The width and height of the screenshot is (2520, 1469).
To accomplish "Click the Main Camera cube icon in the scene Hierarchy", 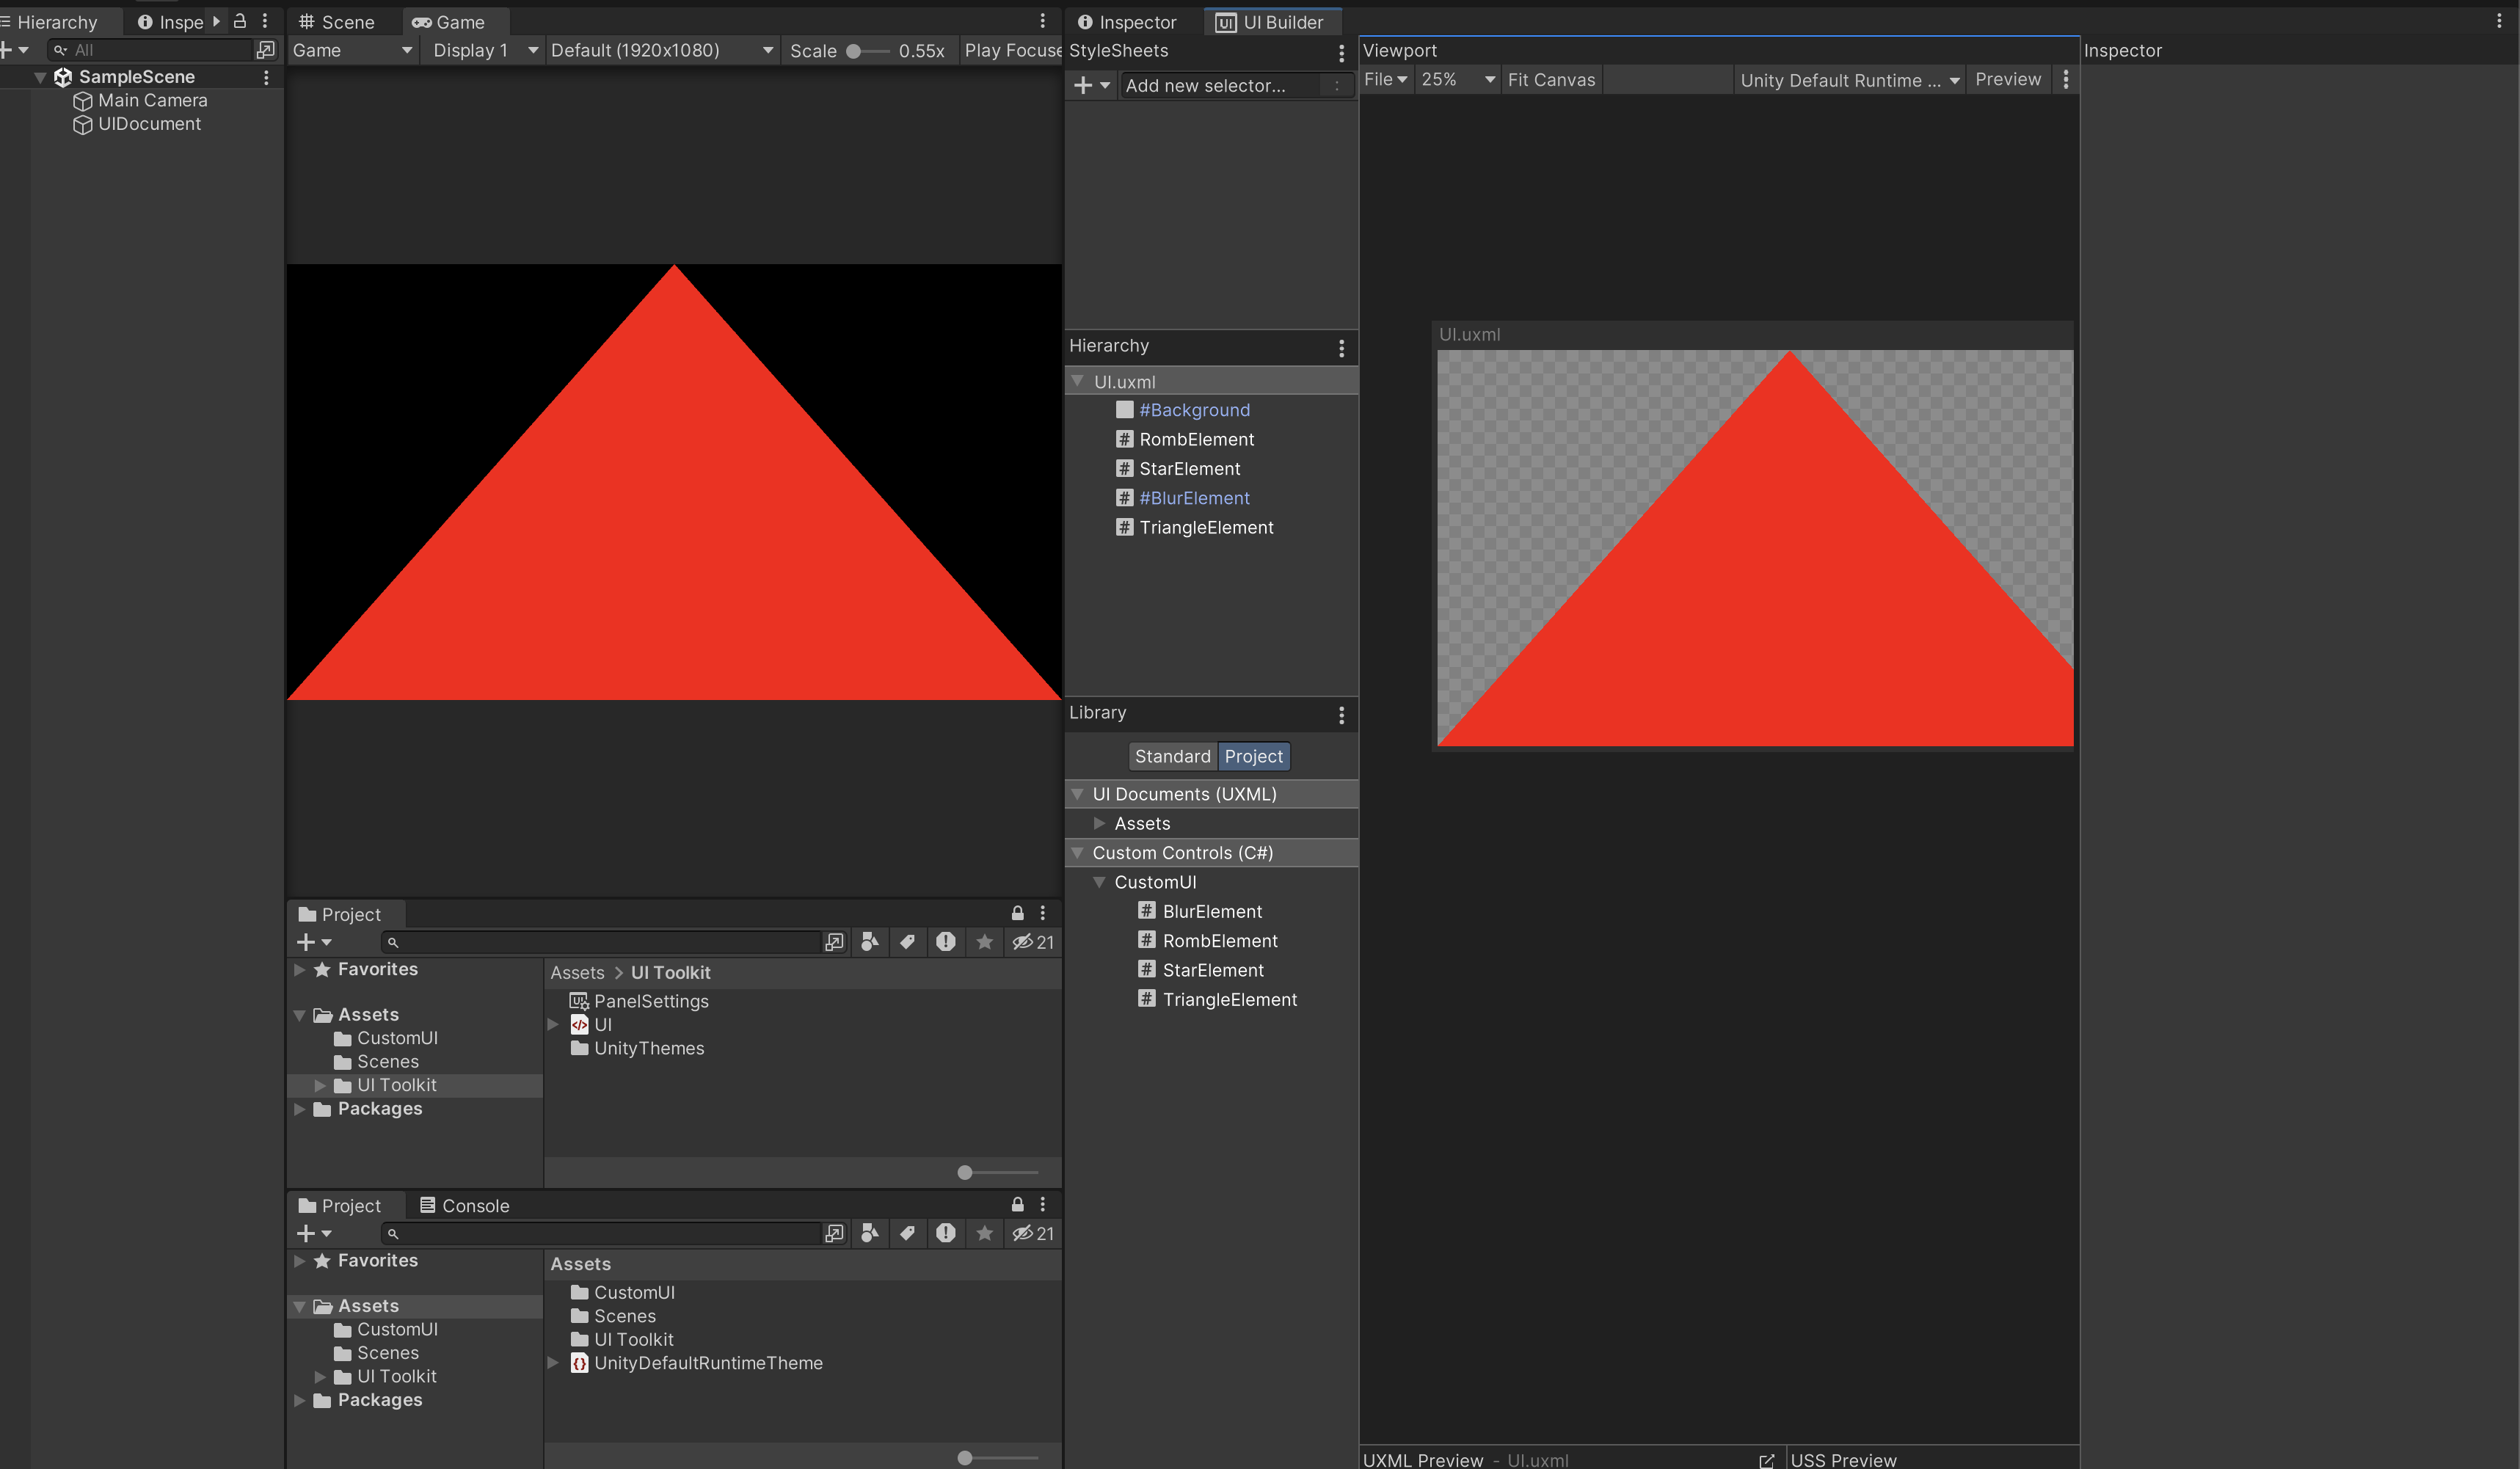I will 83,101.
